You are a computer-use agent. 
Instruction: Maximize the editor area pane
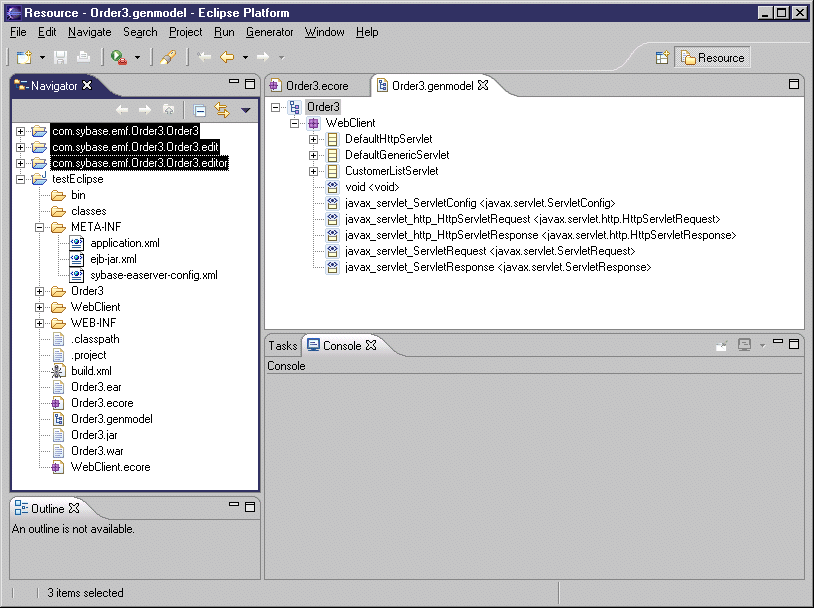(x=795, y=84)
